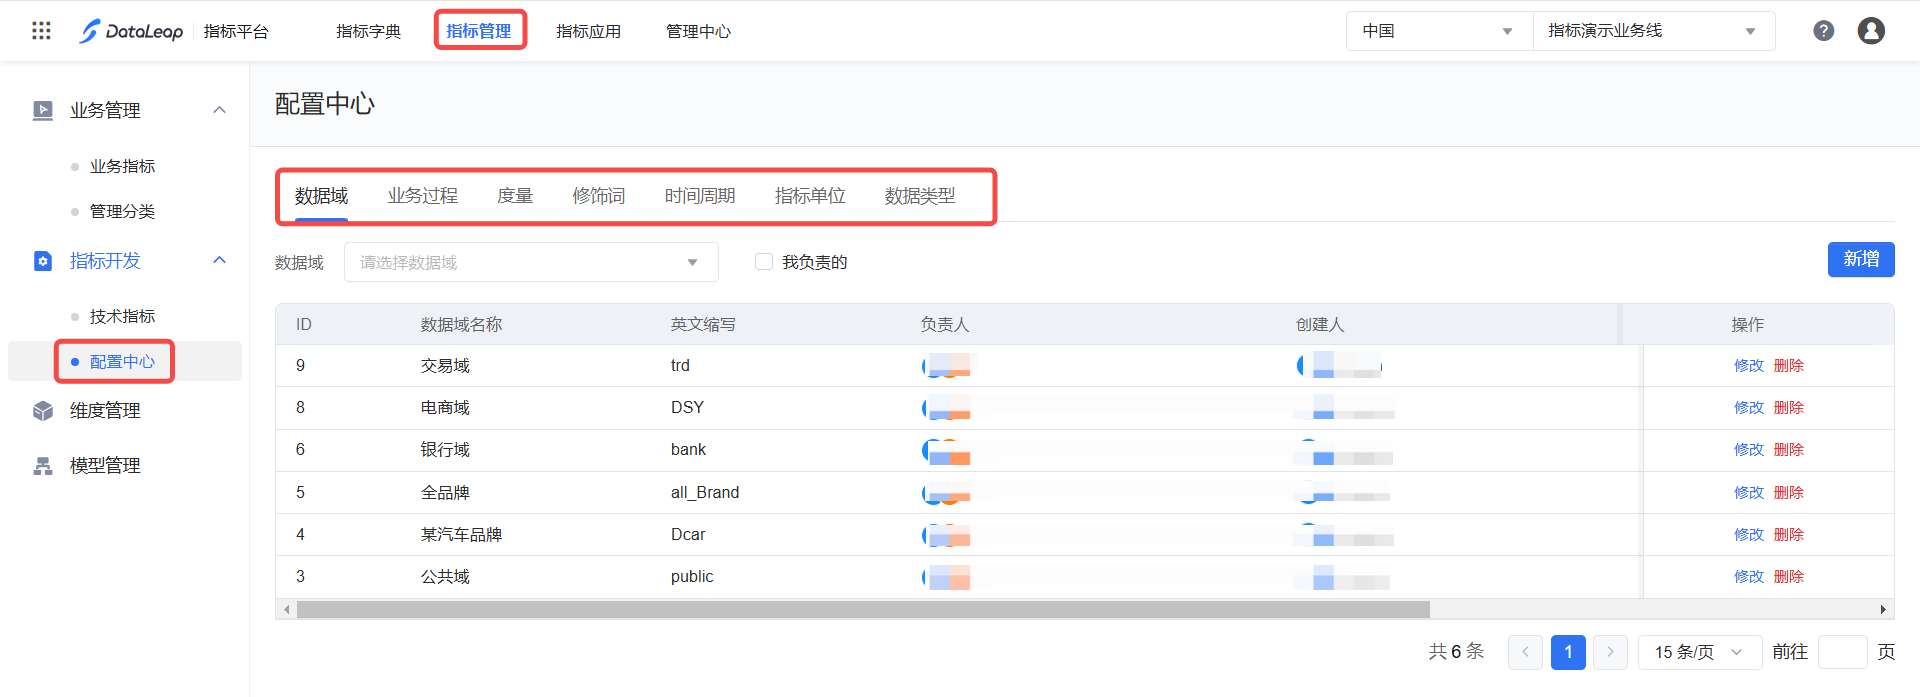Switch to the 业务过程 tab
Viewport: 1920px width, 697px height.
click(x=422, y=196)
